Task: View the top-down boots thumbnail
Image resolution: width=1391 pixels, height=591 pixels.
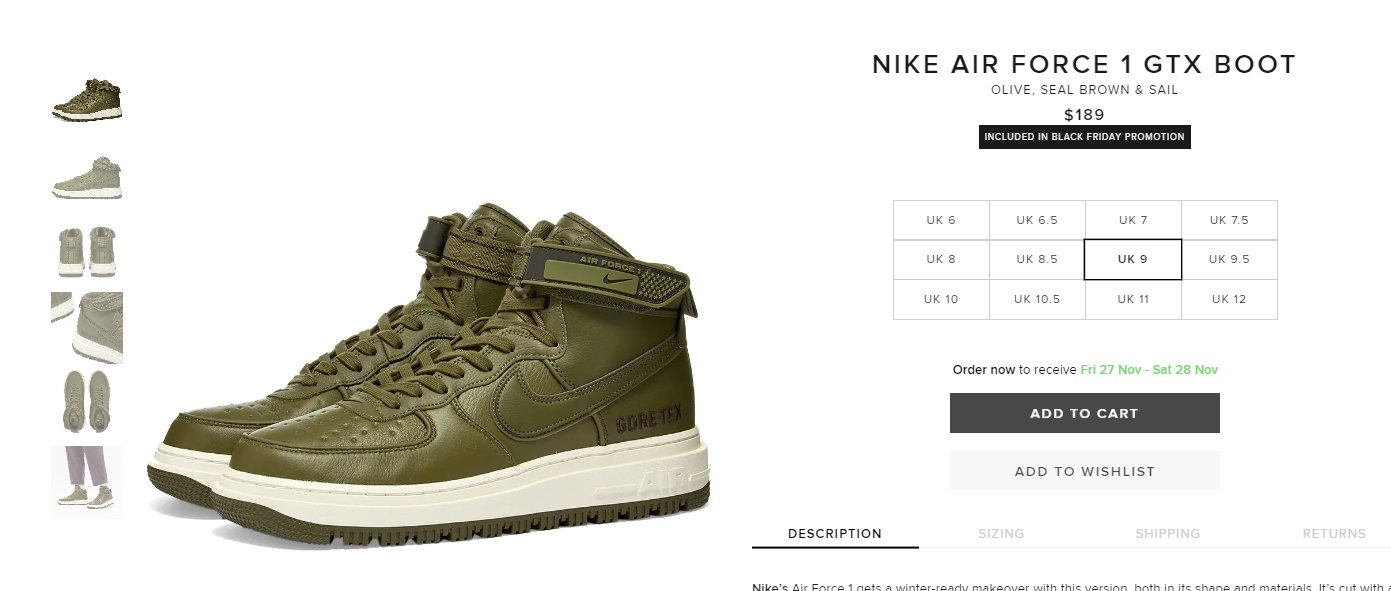Action: pyautogui.click(x=87, y=402)
